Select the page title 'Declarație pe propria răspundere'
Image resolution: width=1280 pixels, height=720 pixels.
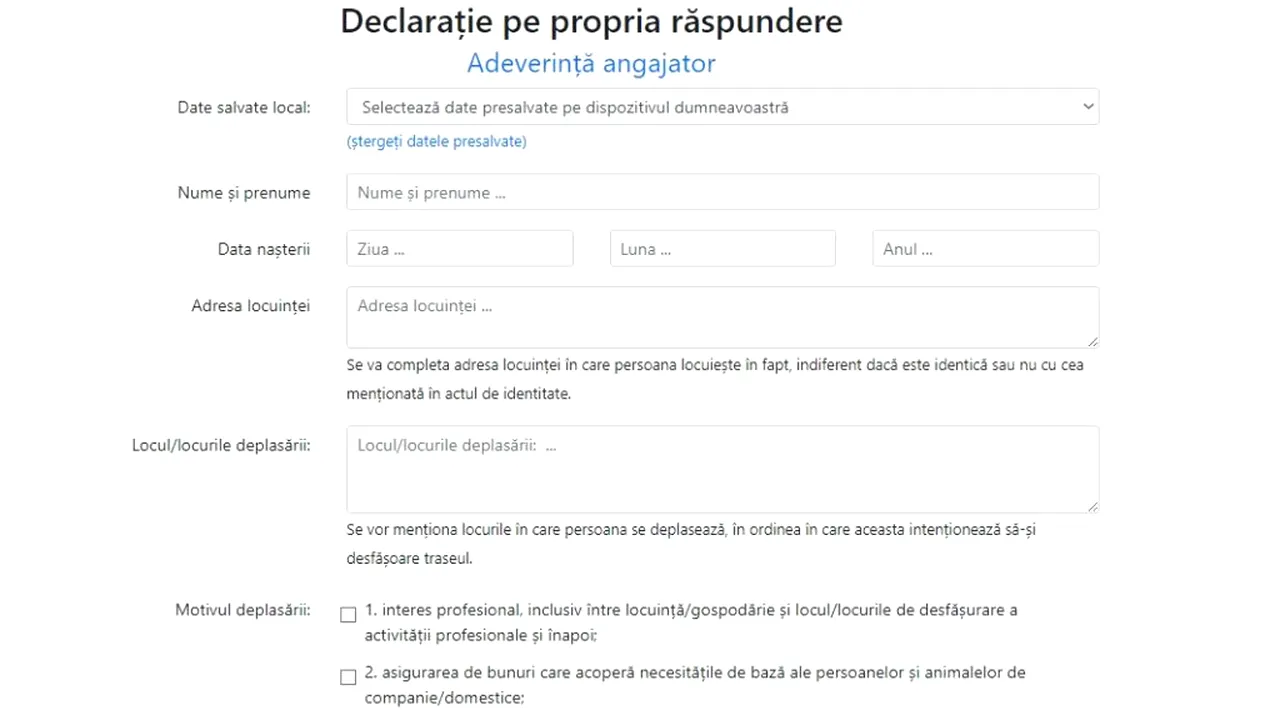[591, 21]
